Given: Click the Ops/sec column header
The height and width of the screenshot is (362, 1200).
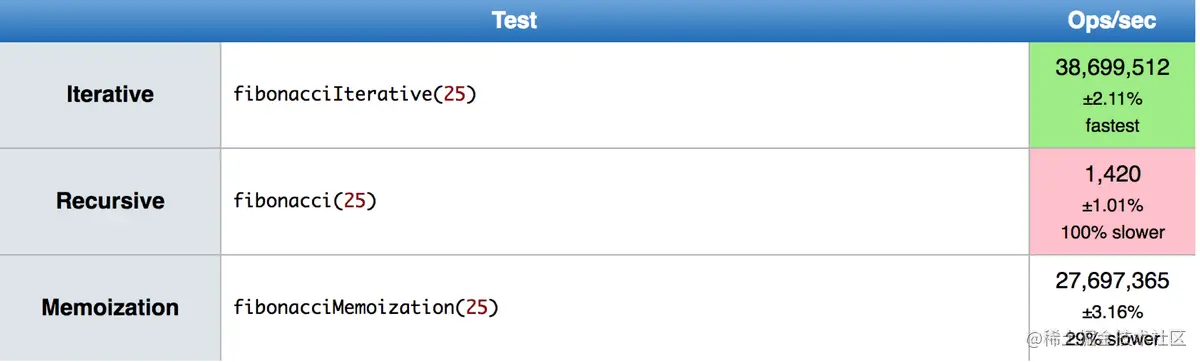Looking at the screenshot, I should click(x=1112, y=20).
